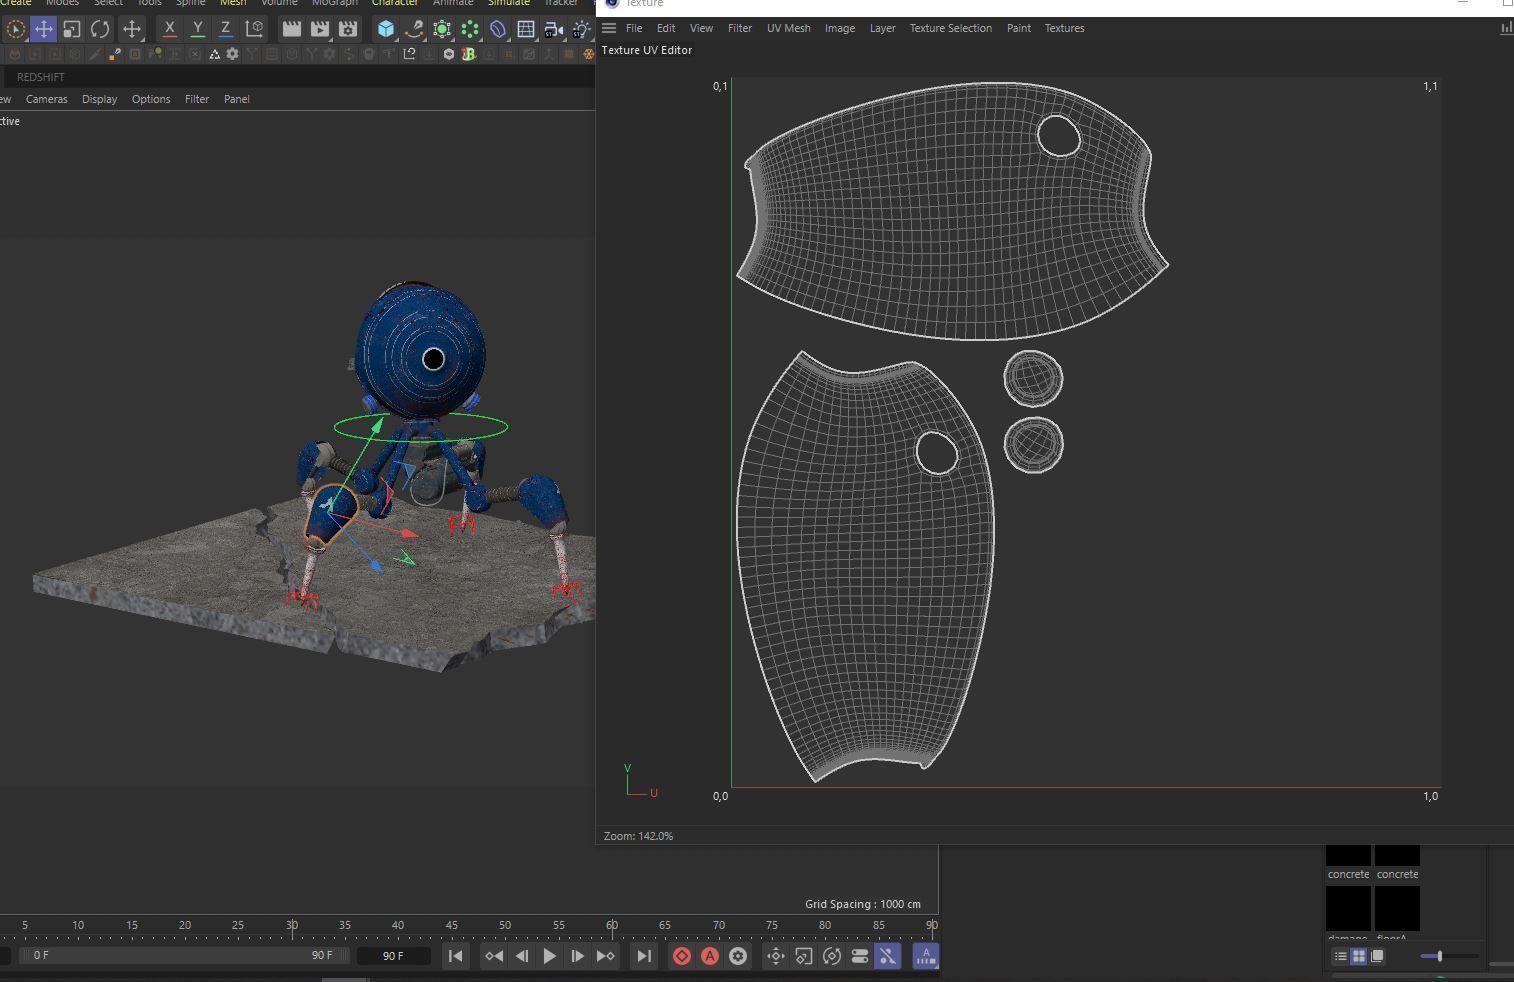Click the Redshift gear settings icon

click(232, 54)
